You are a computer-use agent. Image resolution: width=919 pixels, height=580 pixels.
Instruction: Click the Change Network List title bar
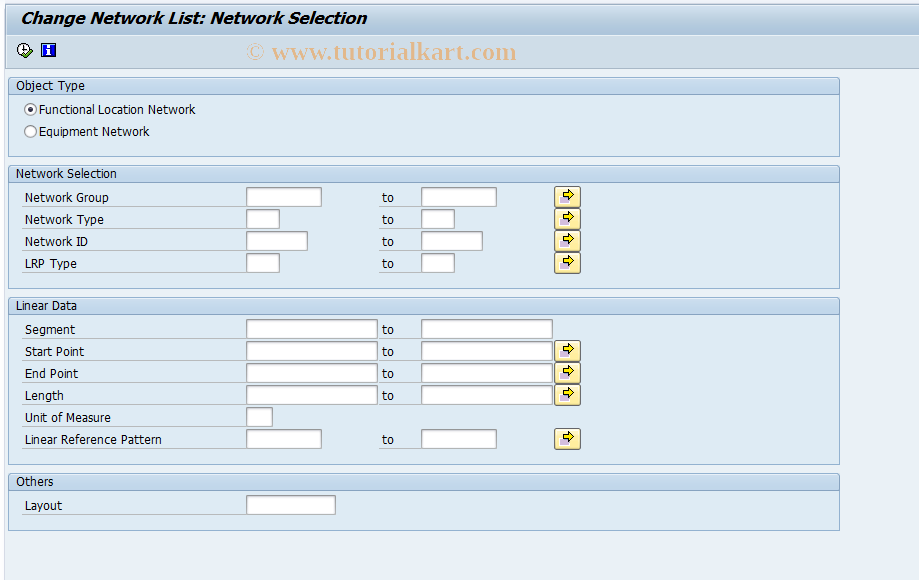point(192,18)
